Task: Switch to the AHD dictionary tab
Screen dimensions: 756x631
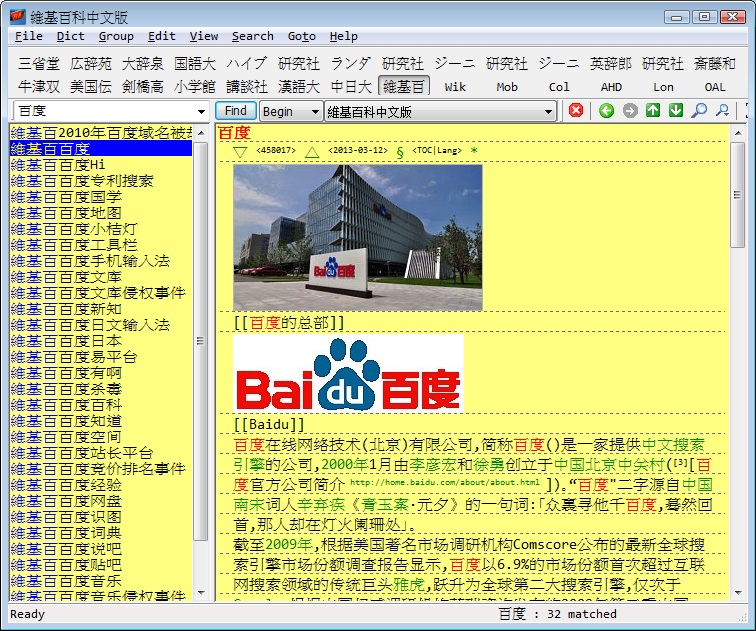Action: (x=611, y=87)
